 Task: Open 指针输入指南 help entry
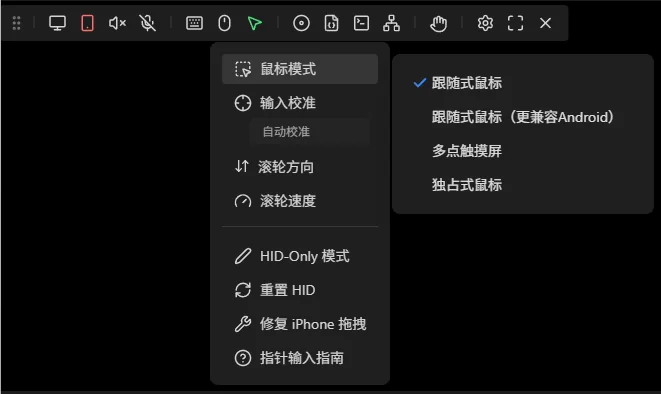pyautogui.click(x=300, y=358)
